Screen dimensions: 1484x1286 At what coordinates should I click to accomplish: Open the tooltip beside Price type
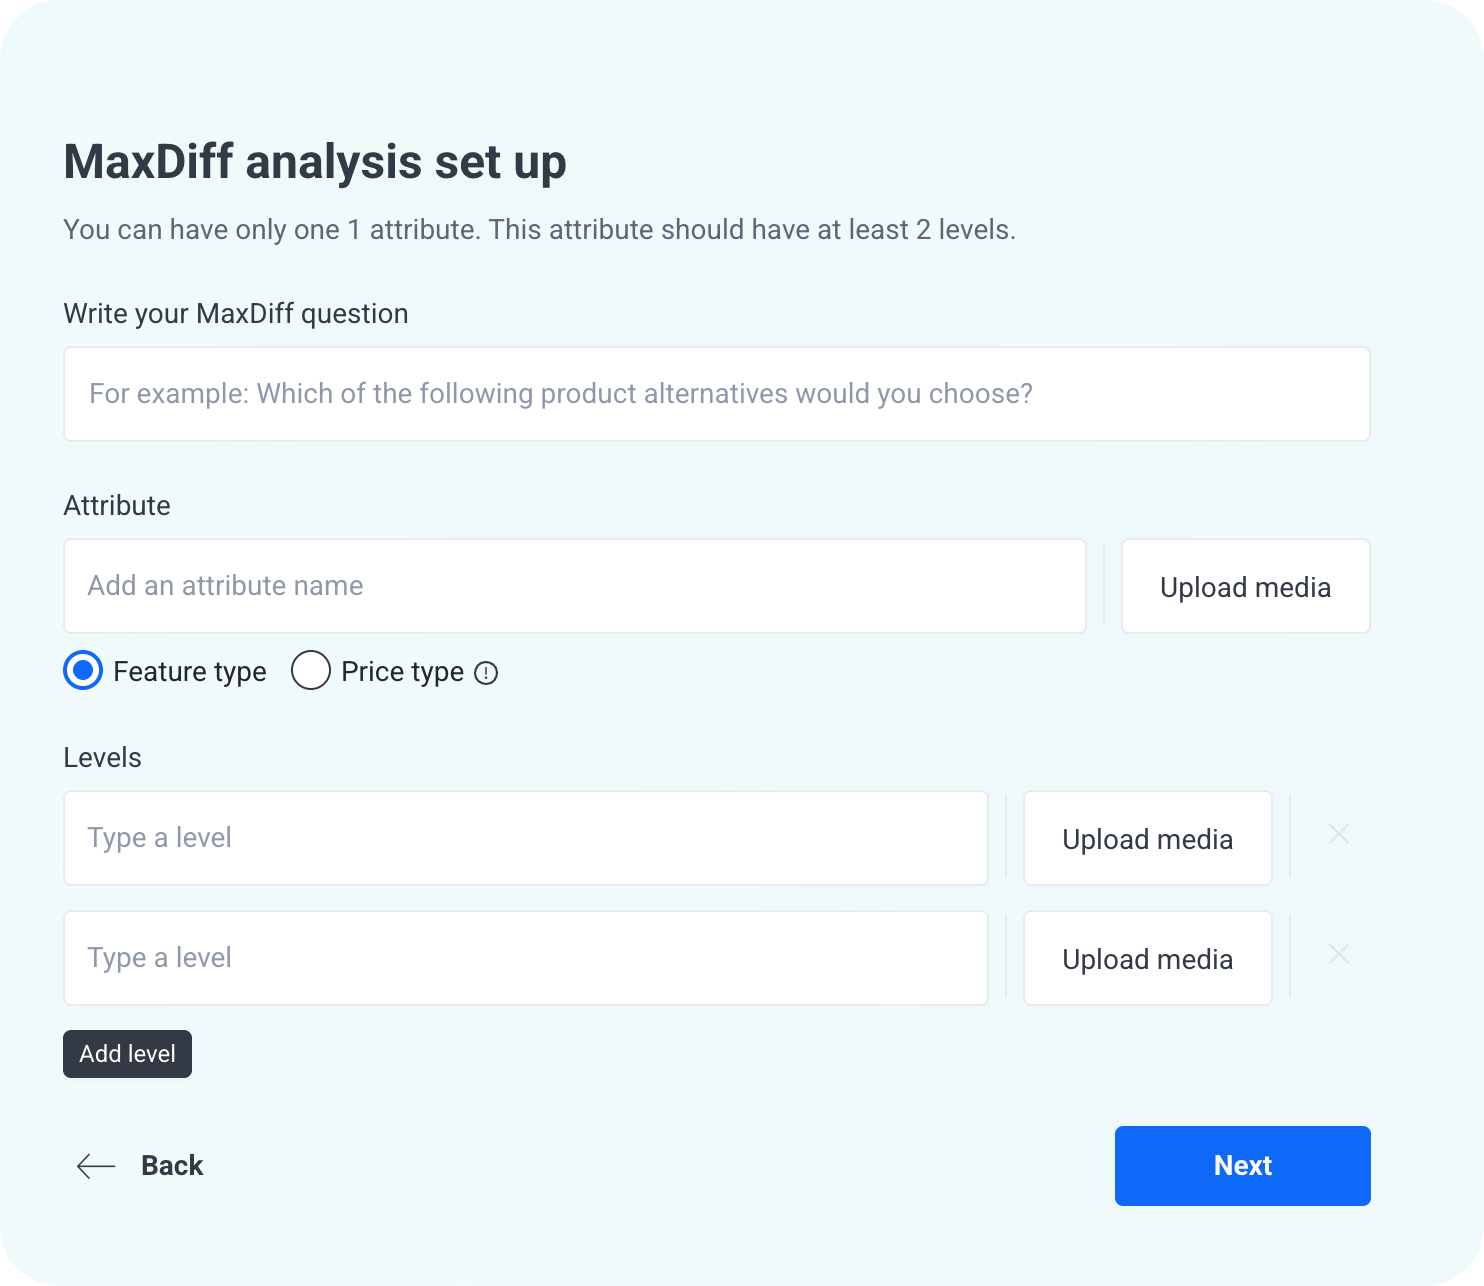486,673
